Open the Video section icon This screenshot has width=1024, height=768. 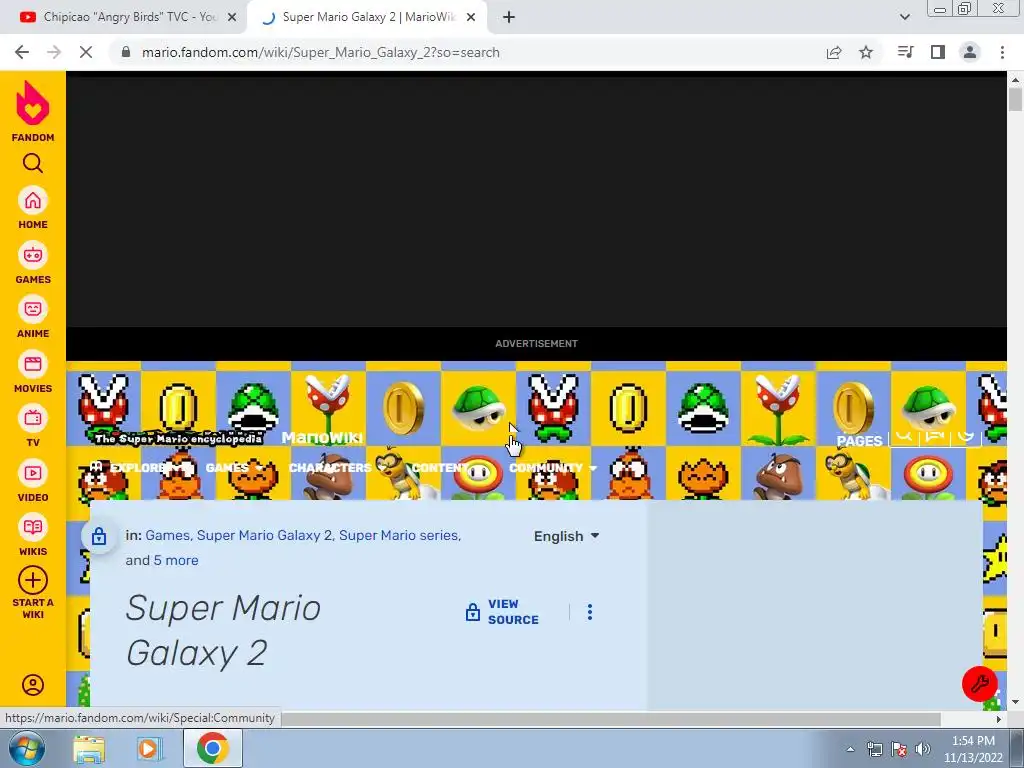point(33,473)
